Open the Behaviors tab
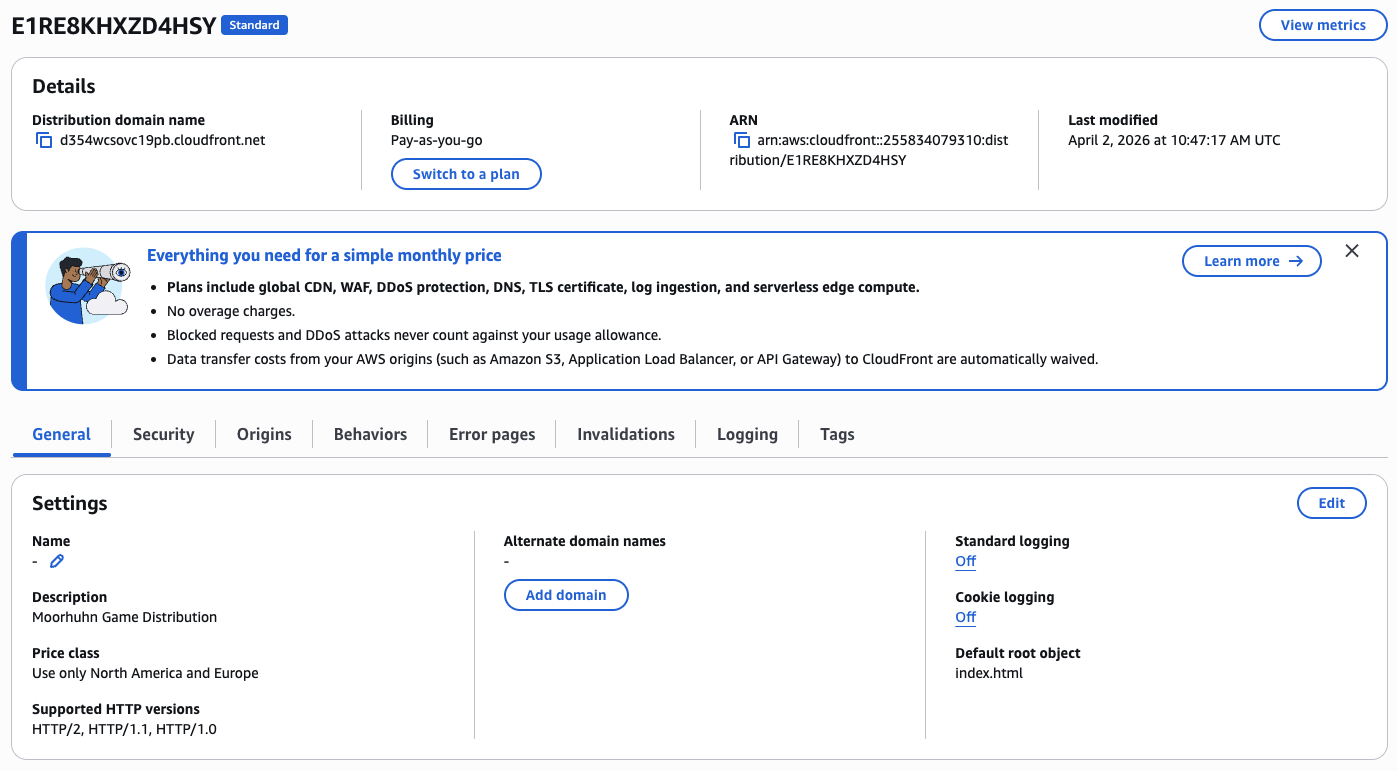The image size is (1398, 771). coord(369,434)
